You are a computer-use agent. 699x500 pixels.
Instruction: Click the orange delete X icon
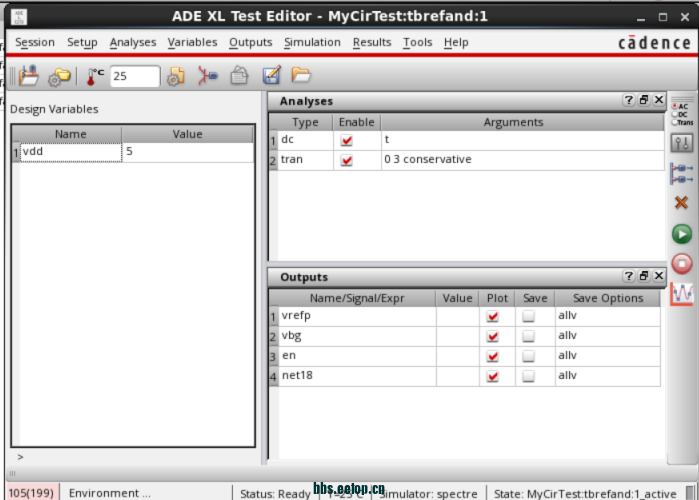tap(681, 203)
